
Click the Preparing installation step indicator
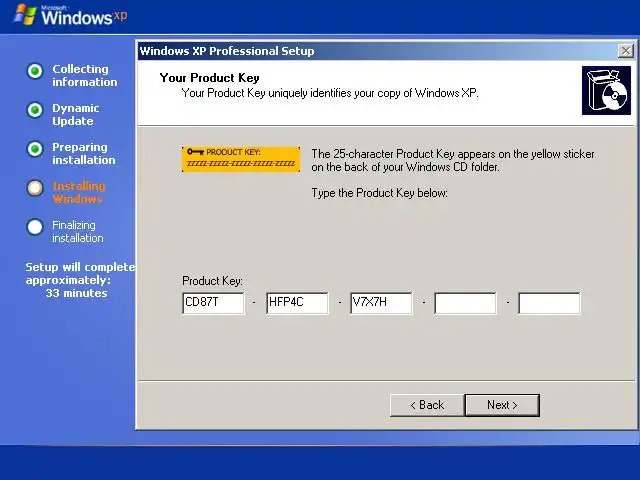tap(35, 149)
